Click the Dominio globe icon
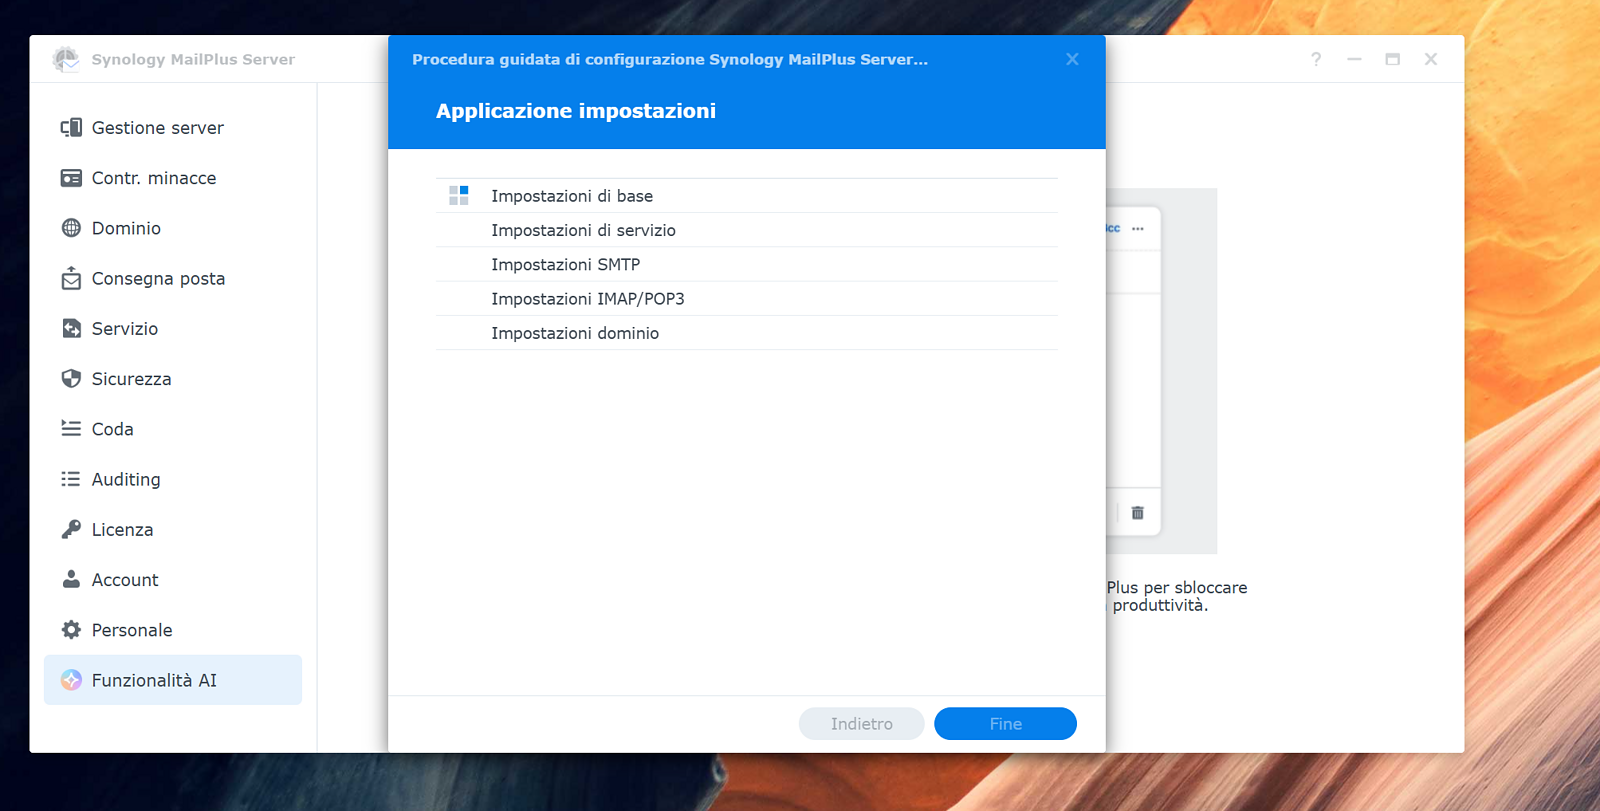This screenshot has width=1600, height=811. point(71,228)
